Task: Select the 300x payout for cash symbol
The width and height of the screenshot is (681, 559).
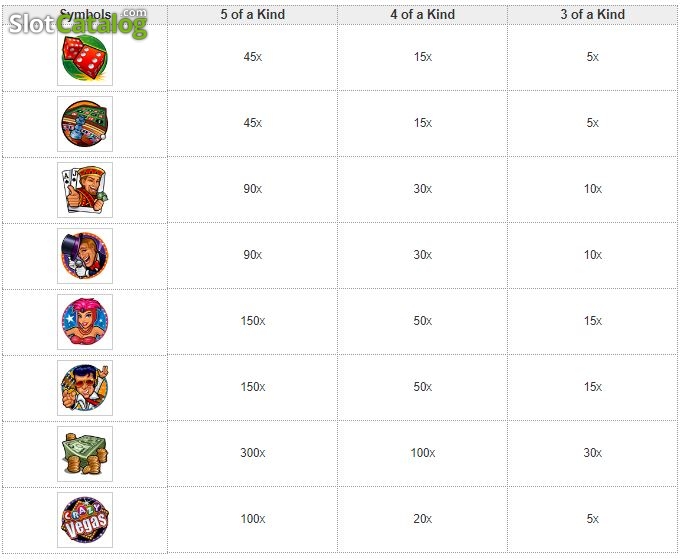Action: [x=253, y=453]
